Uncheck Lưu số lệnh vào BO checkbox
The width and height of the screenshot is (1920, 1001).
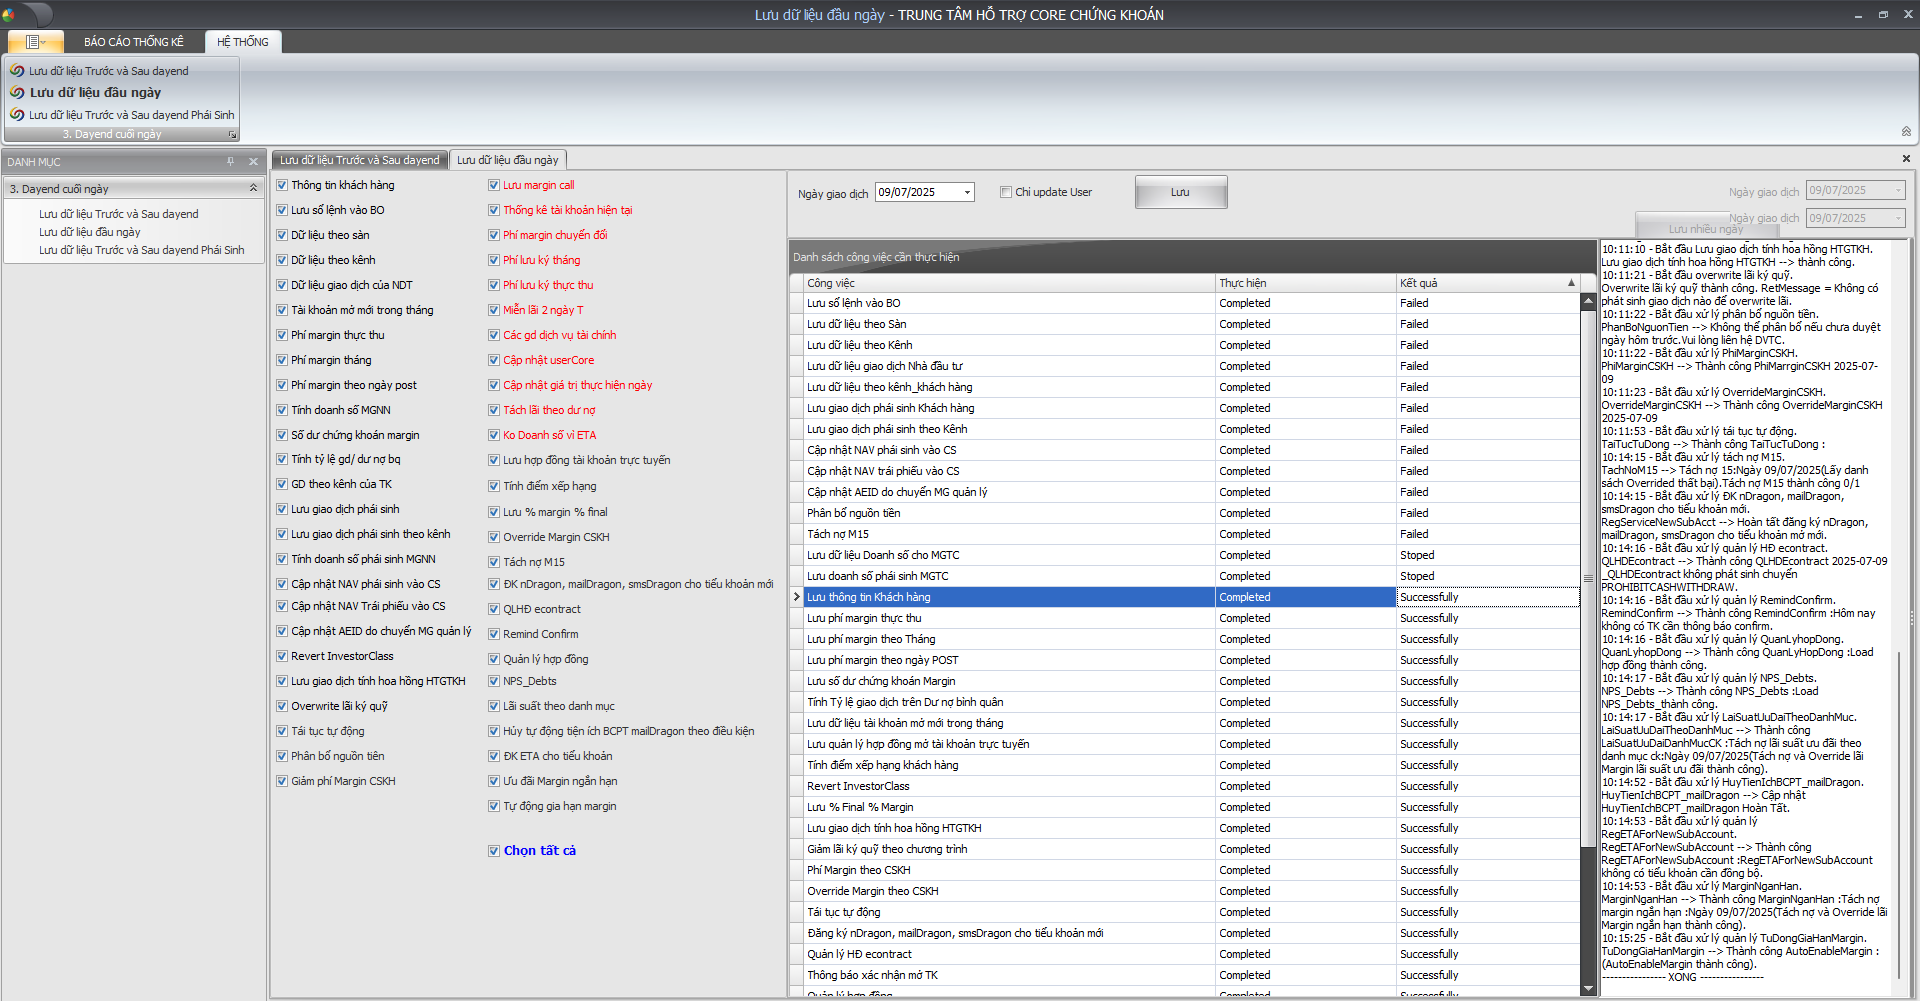click(282, 210)
